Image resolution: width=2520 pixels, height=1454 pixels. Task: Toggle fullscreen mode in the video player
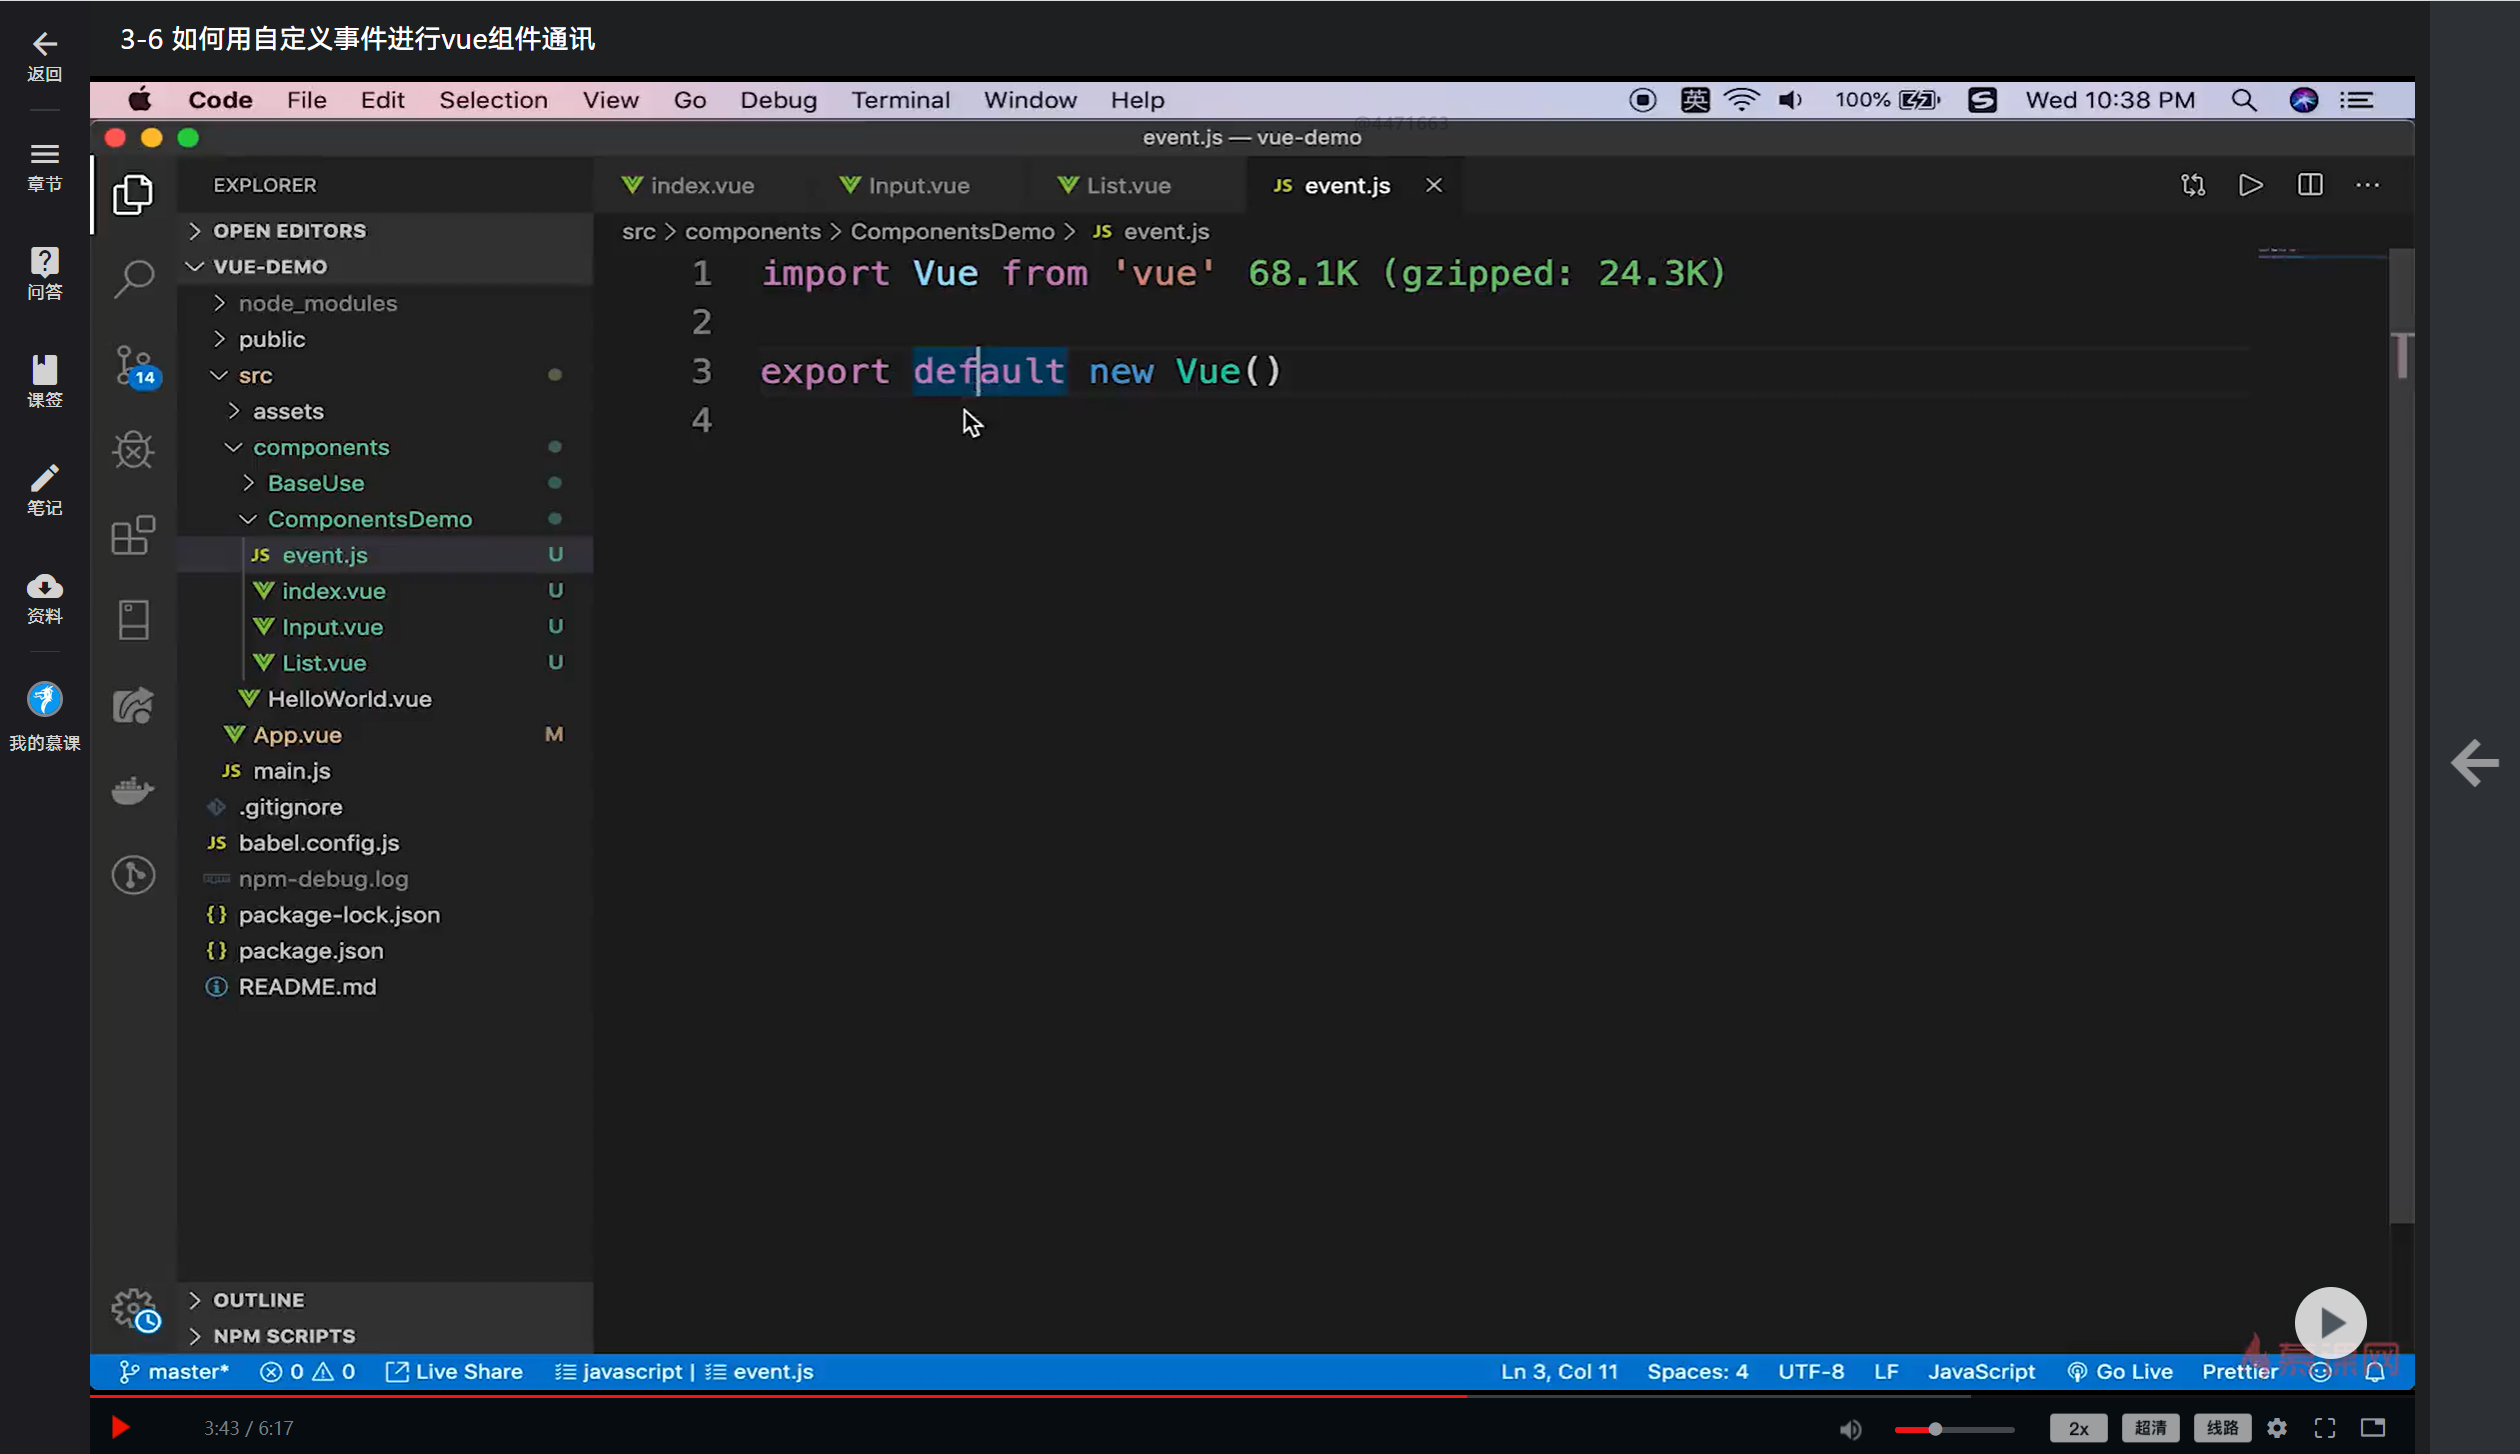tap(2325, 1428)
